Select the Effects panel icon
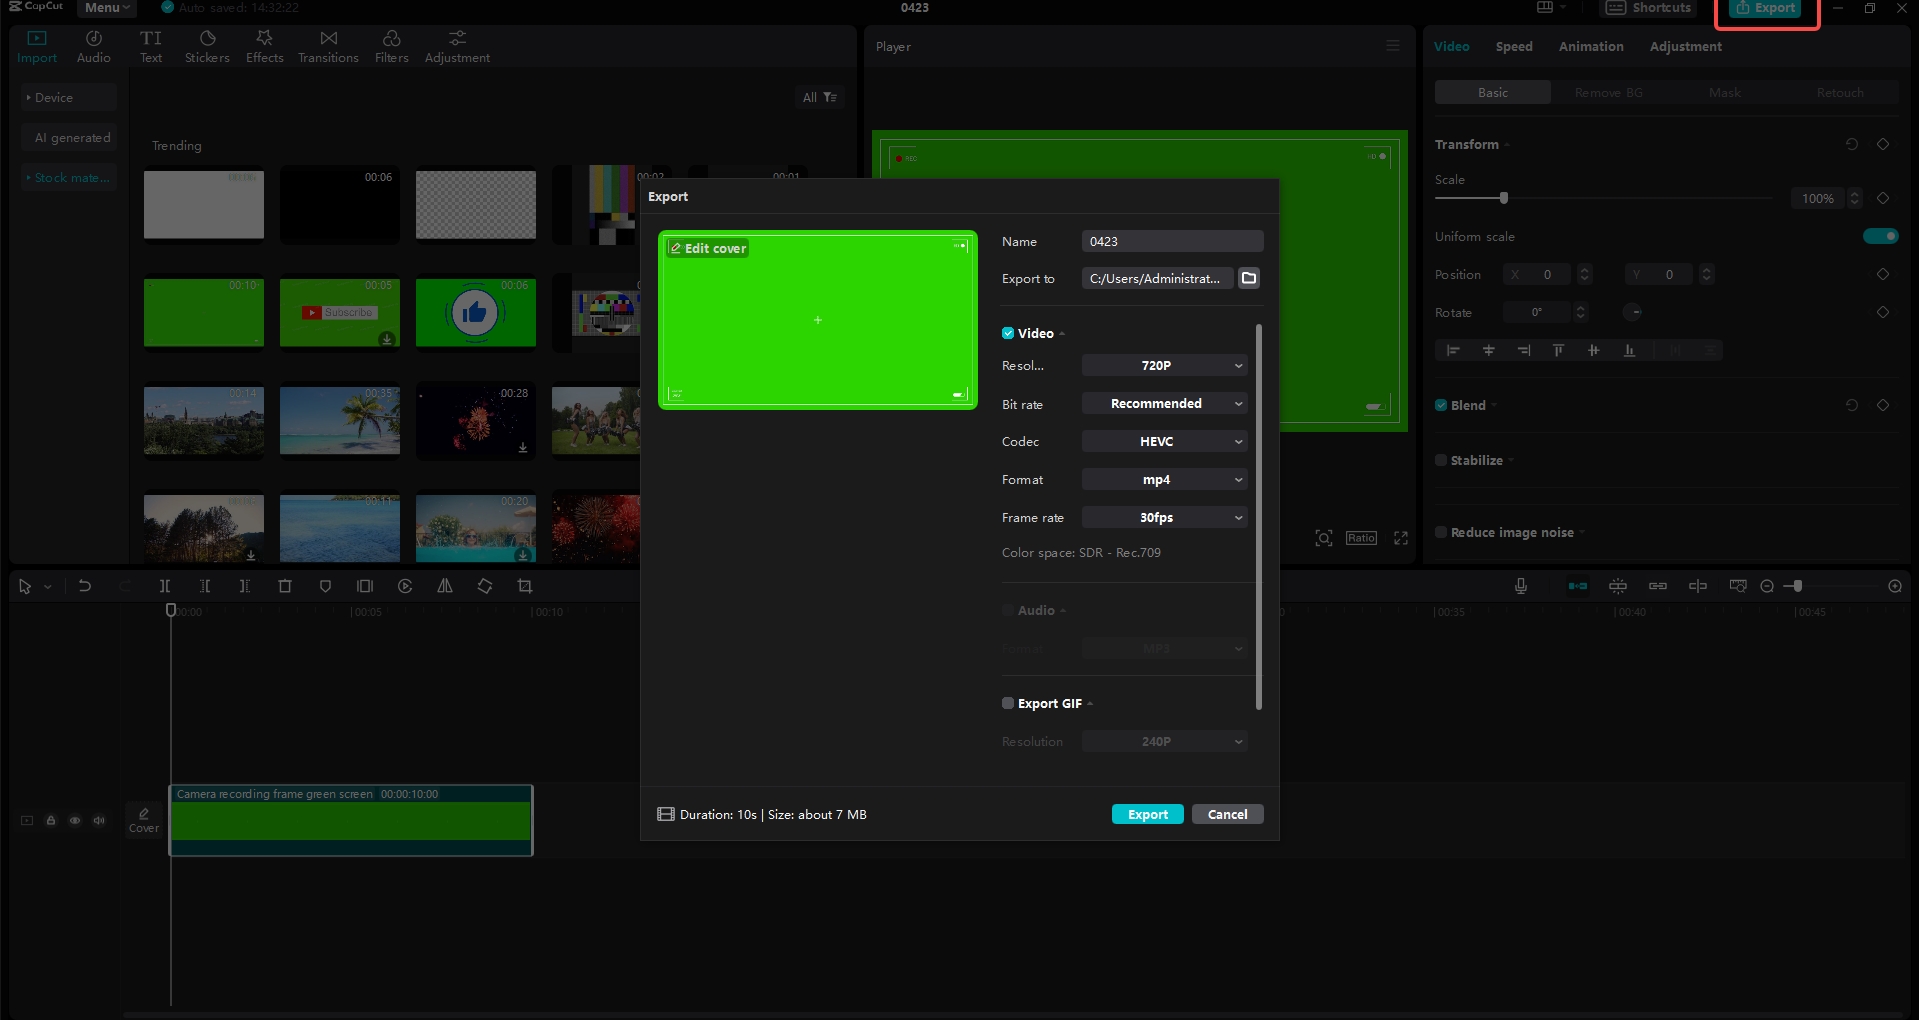The height and width of the screenshot is (1020, 1919). pos(264,45)
